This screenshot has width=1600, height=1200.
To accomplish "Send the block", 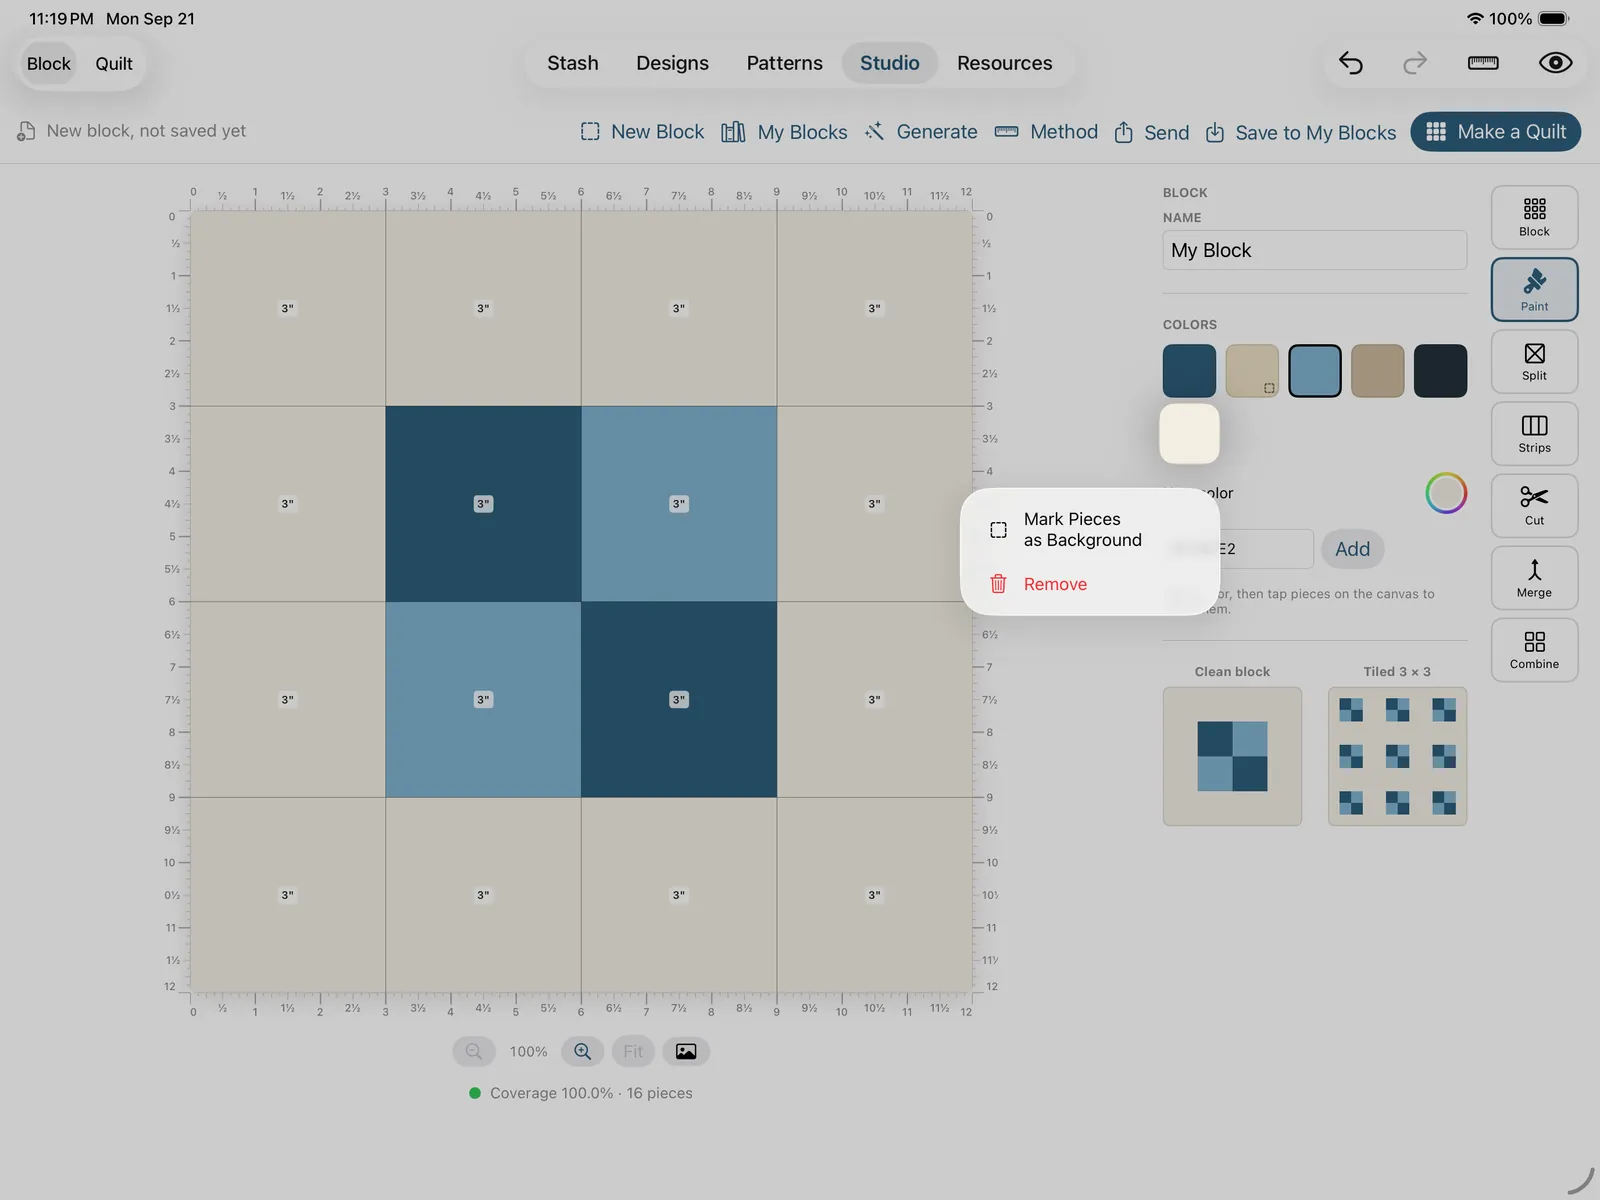I will [1152, 132].
